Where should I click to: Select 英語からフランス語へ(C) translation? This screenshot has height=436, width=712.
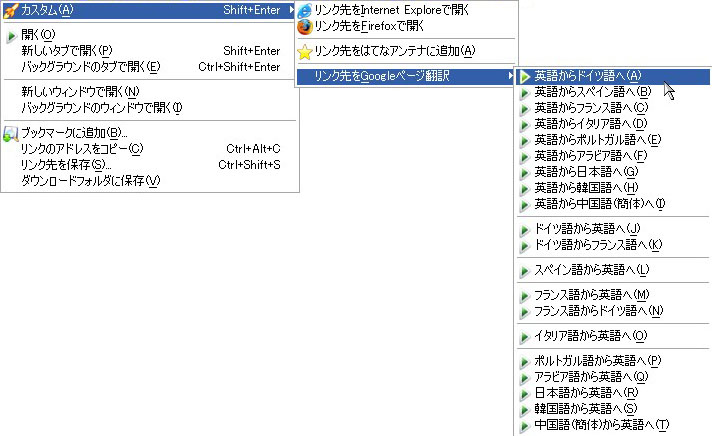tap(613, 108)
